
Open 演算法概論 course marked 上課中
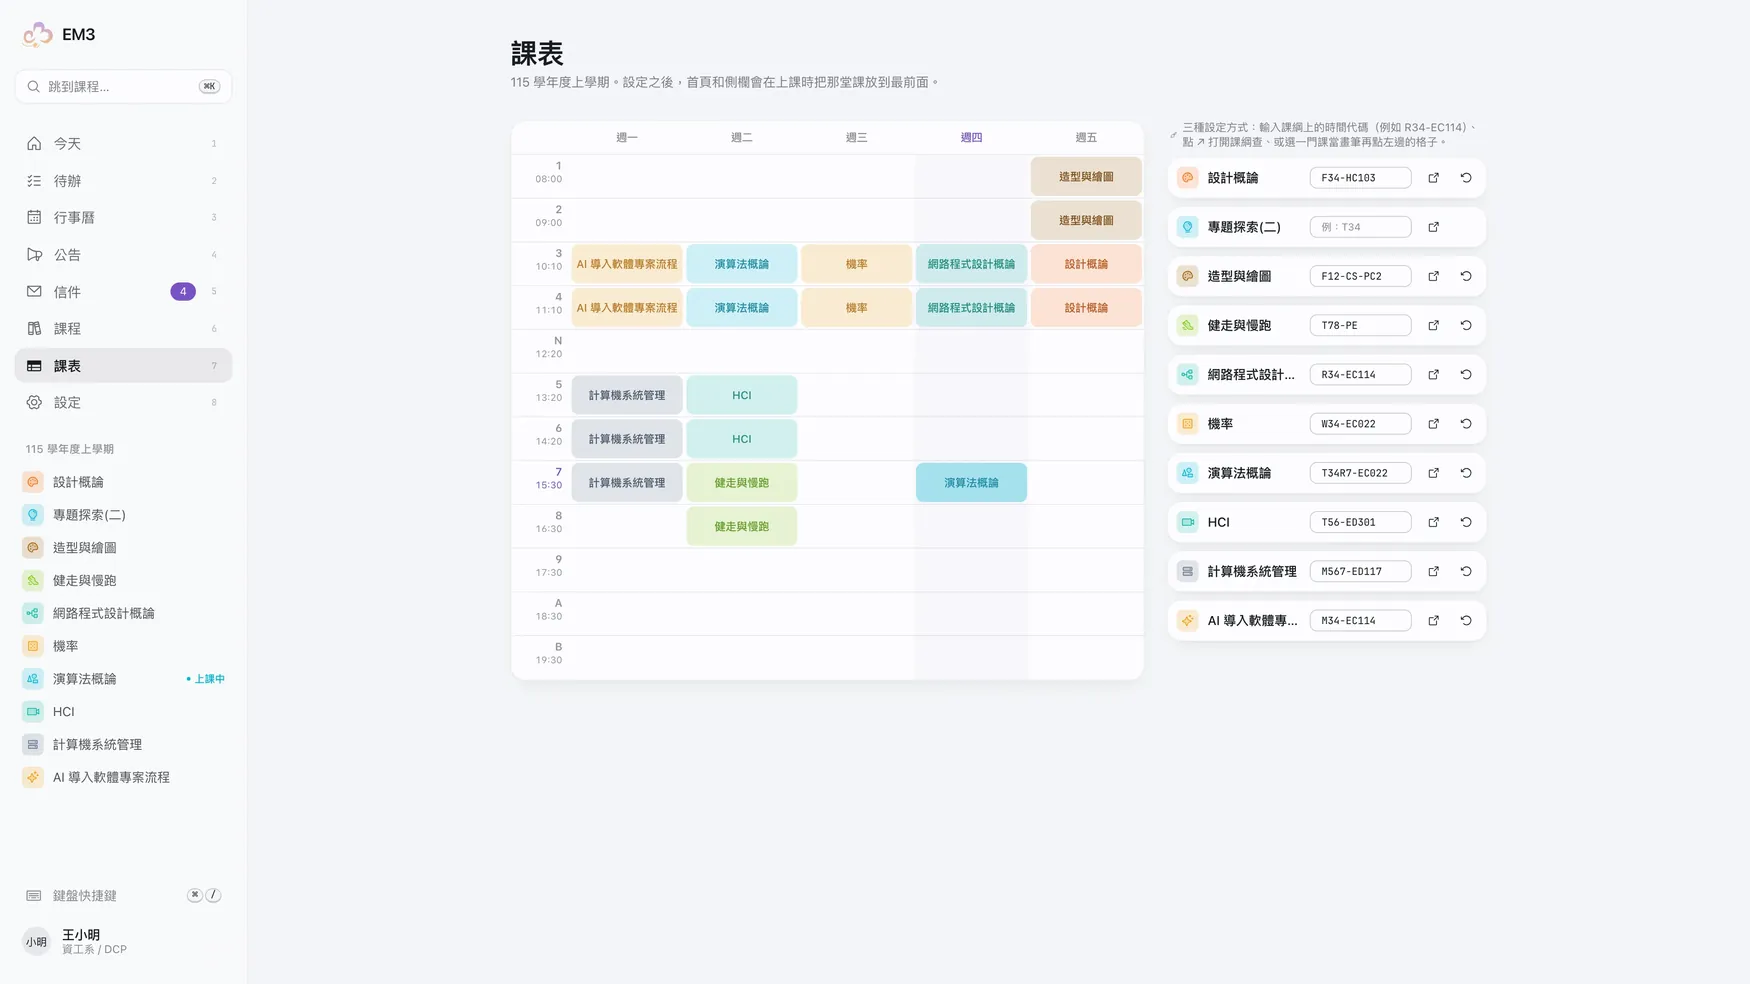pyautogui.click(x=123, y=679)
